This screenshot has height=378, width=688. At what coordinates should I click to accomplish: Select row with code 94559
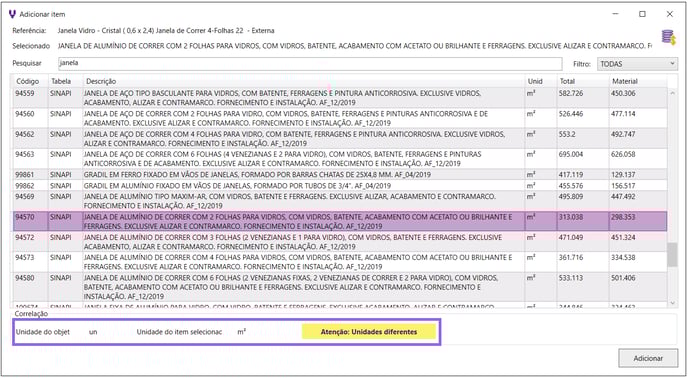coord(340,98)
